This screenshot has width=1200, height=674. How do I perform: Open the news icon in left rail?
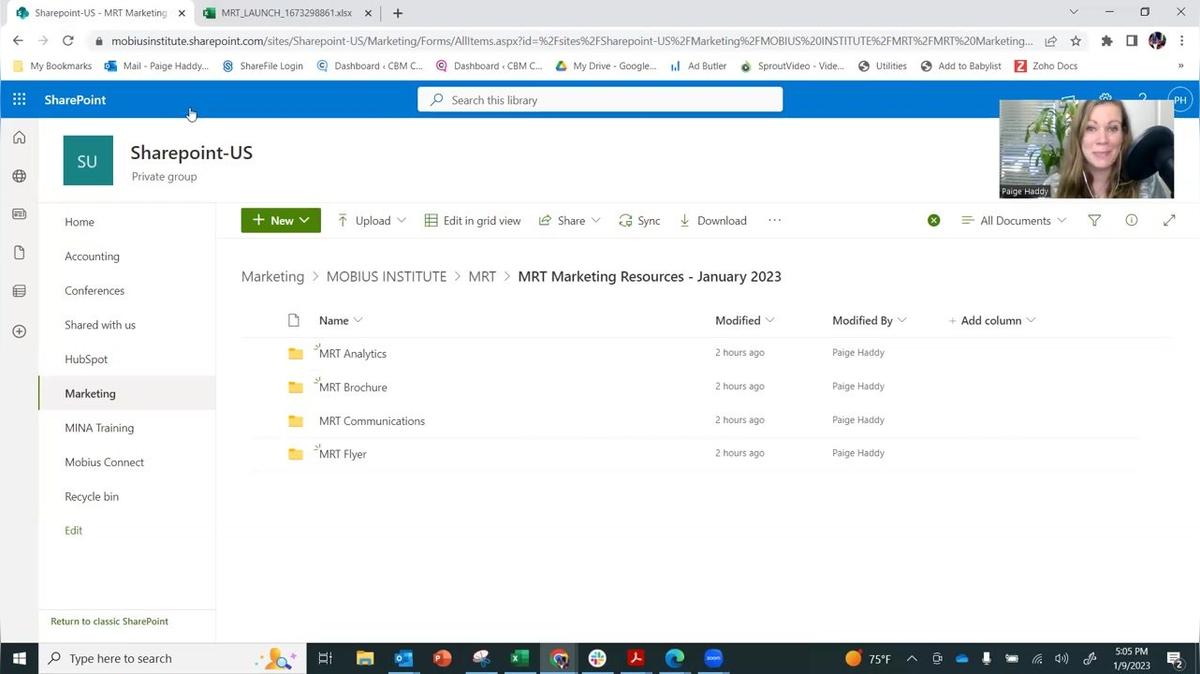click(19, 214)
